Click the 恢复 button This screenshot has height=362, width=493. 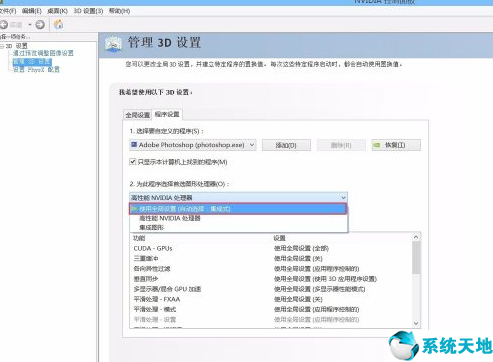click(396, 145)
